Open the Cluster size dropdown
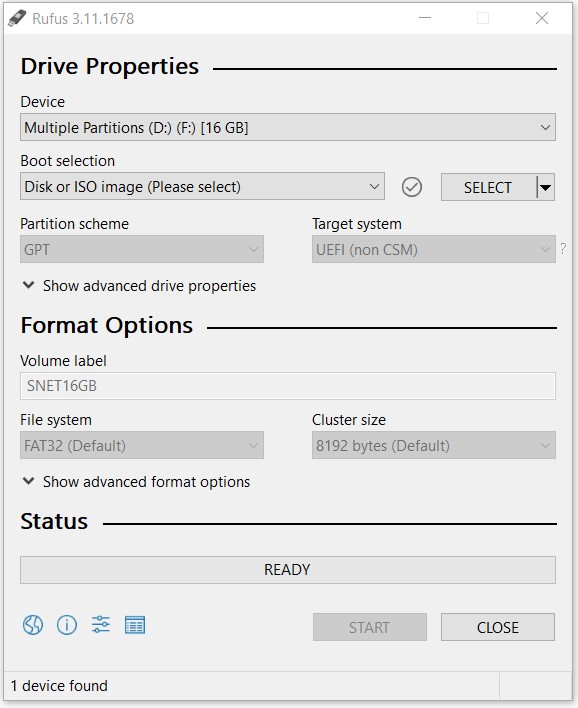 point(434,445)
